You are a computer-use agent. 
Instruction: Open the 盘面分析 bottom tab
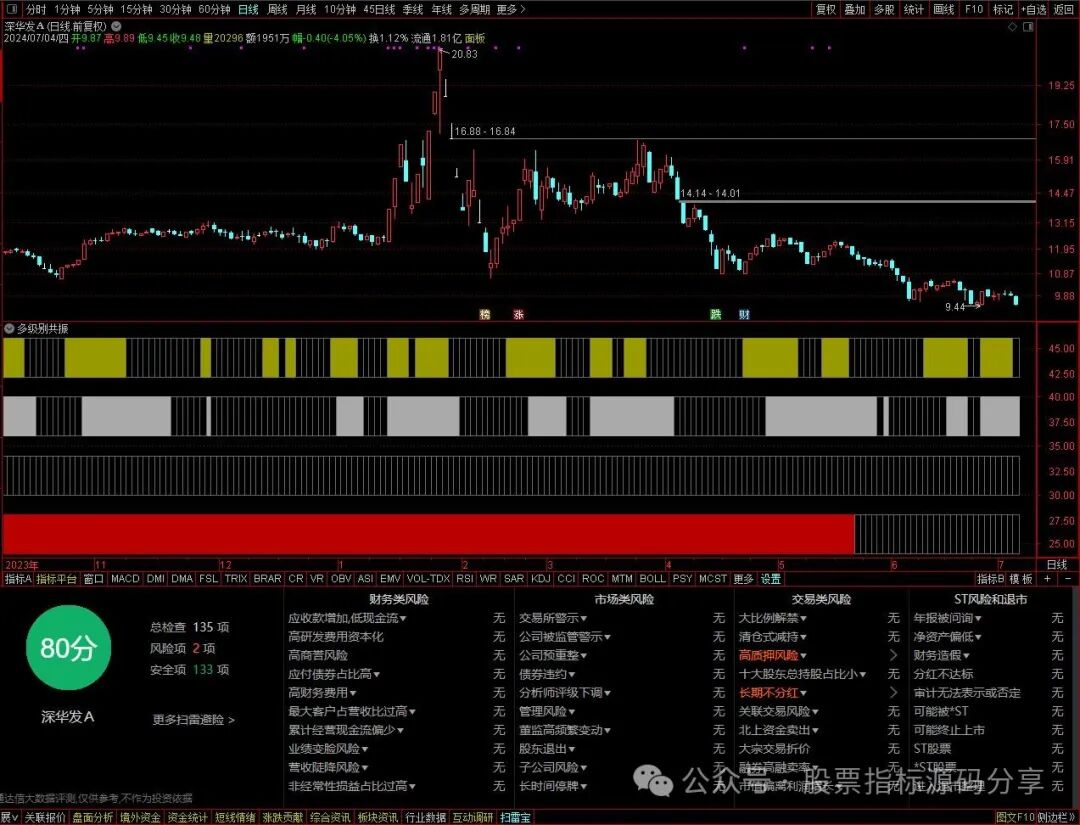[93, 817]
